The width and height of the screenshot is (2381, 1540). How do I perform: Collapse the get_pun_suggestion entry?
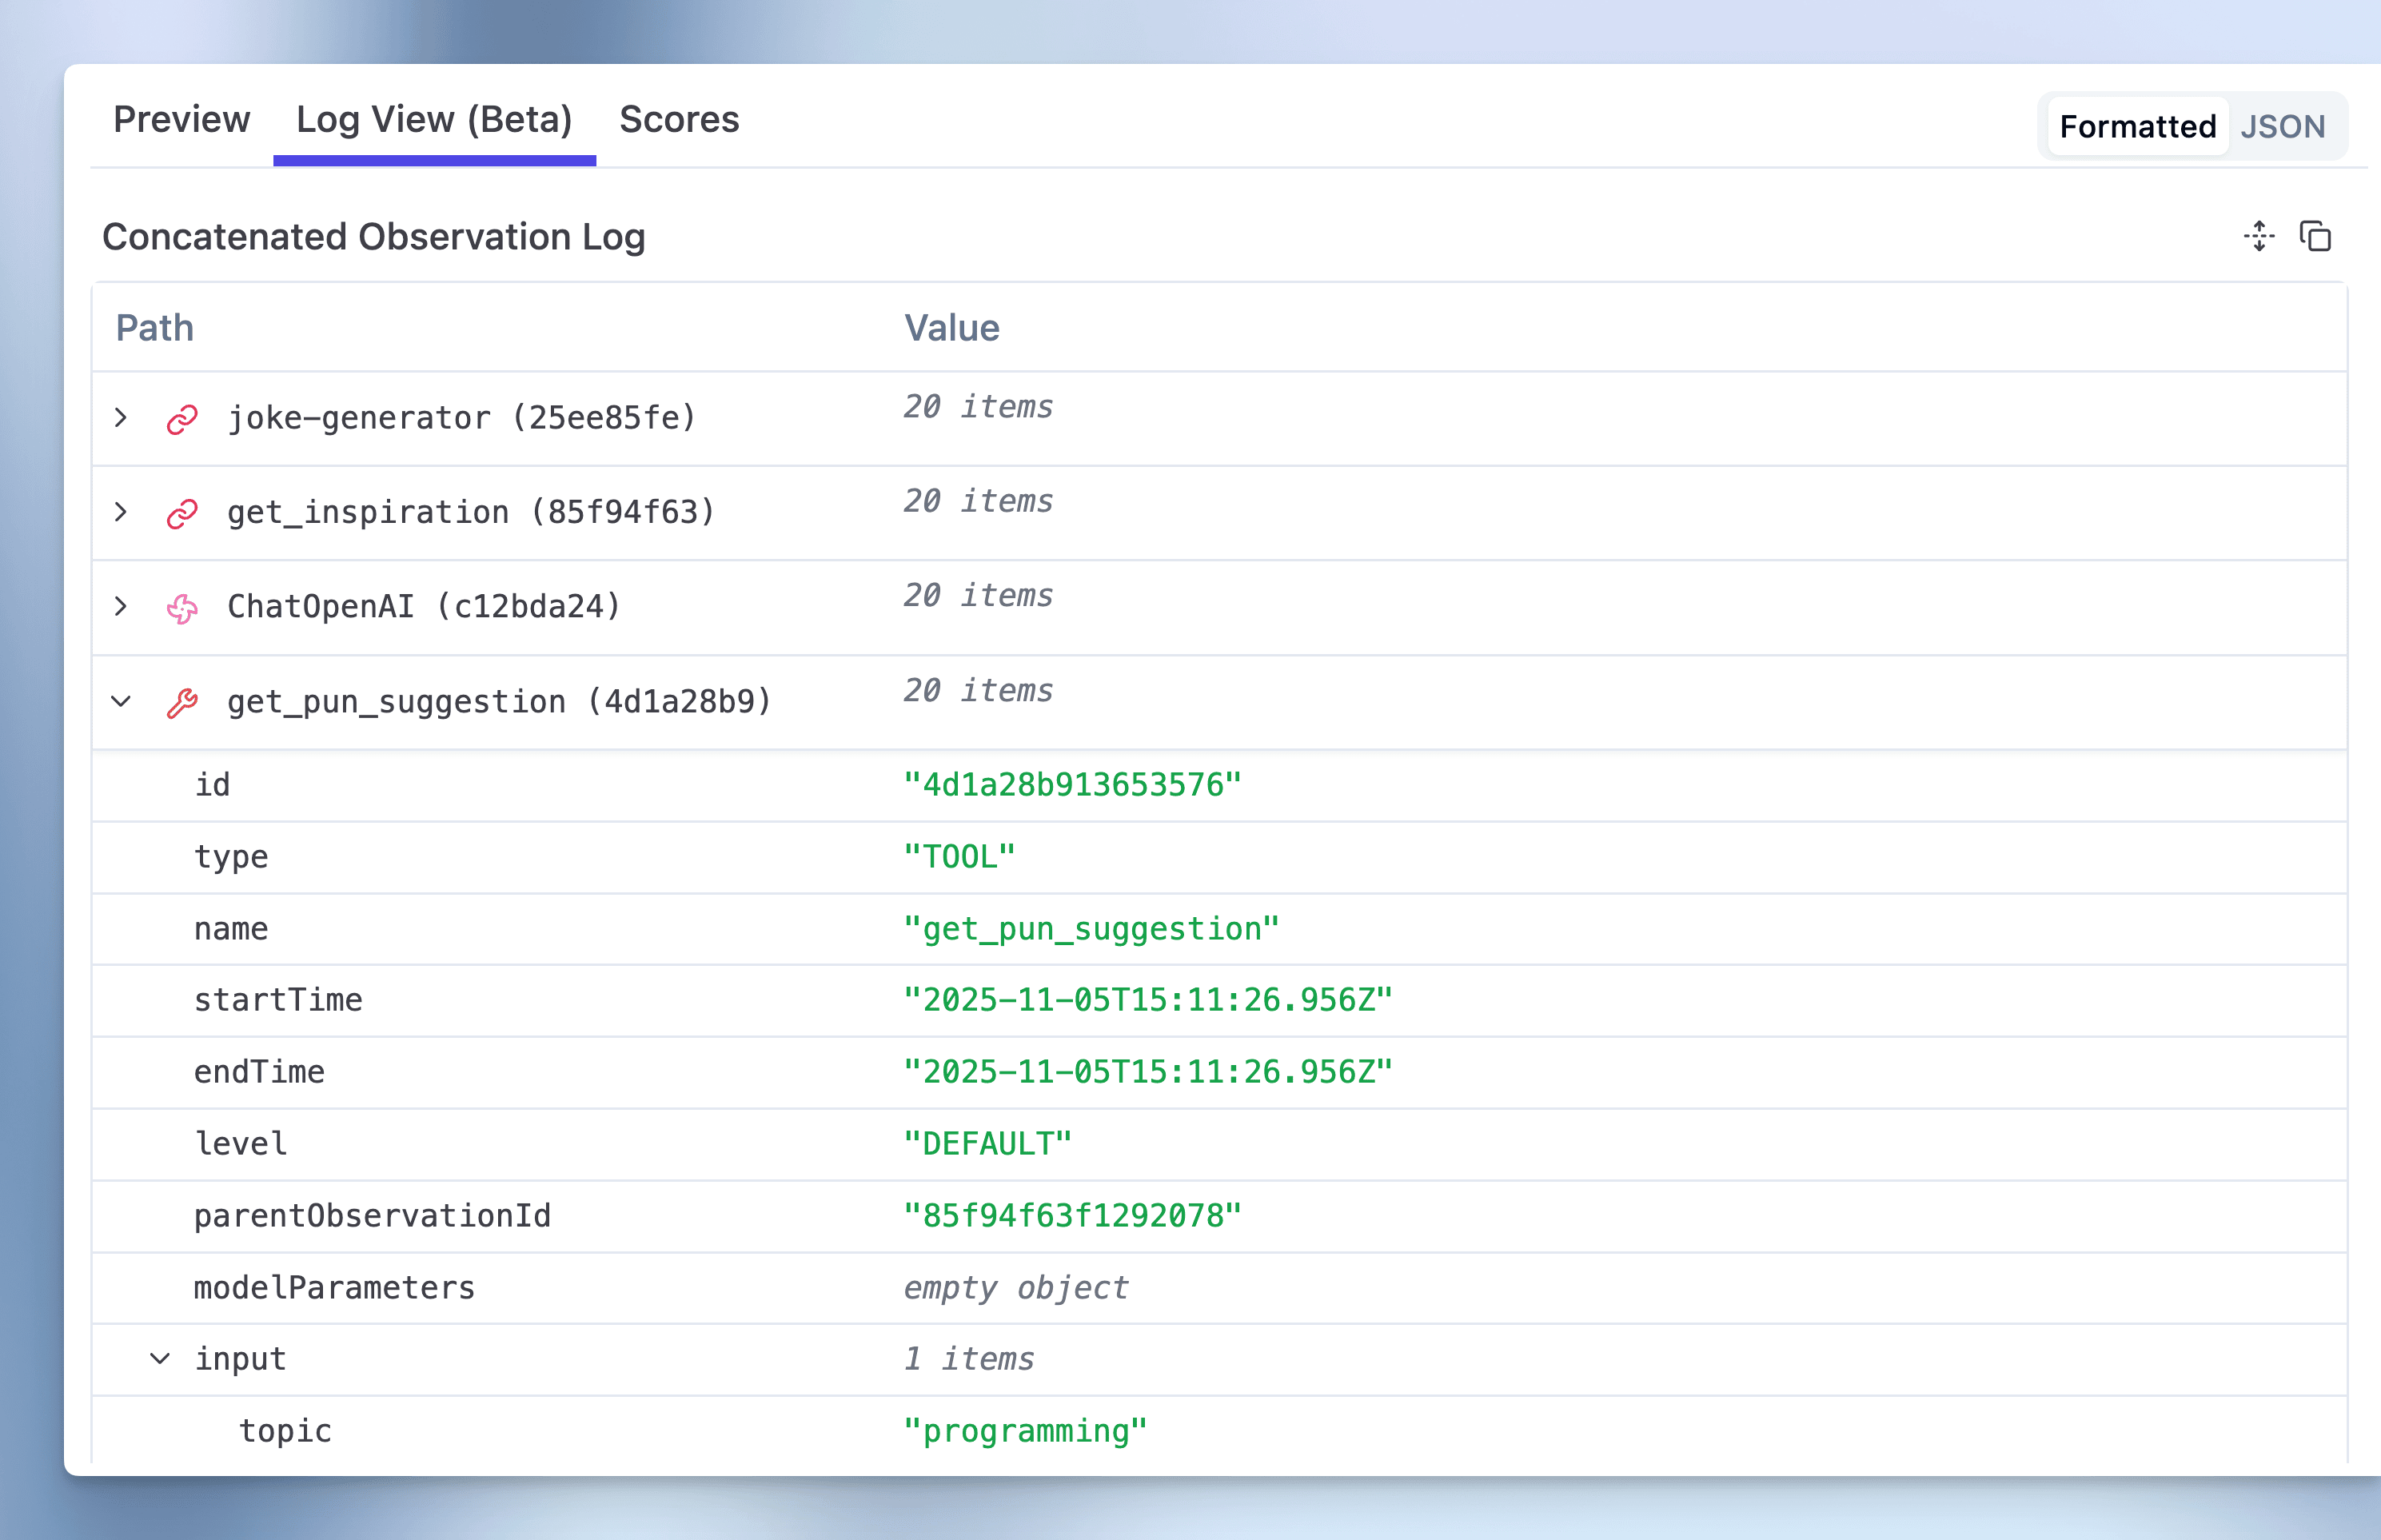[121, 701]
